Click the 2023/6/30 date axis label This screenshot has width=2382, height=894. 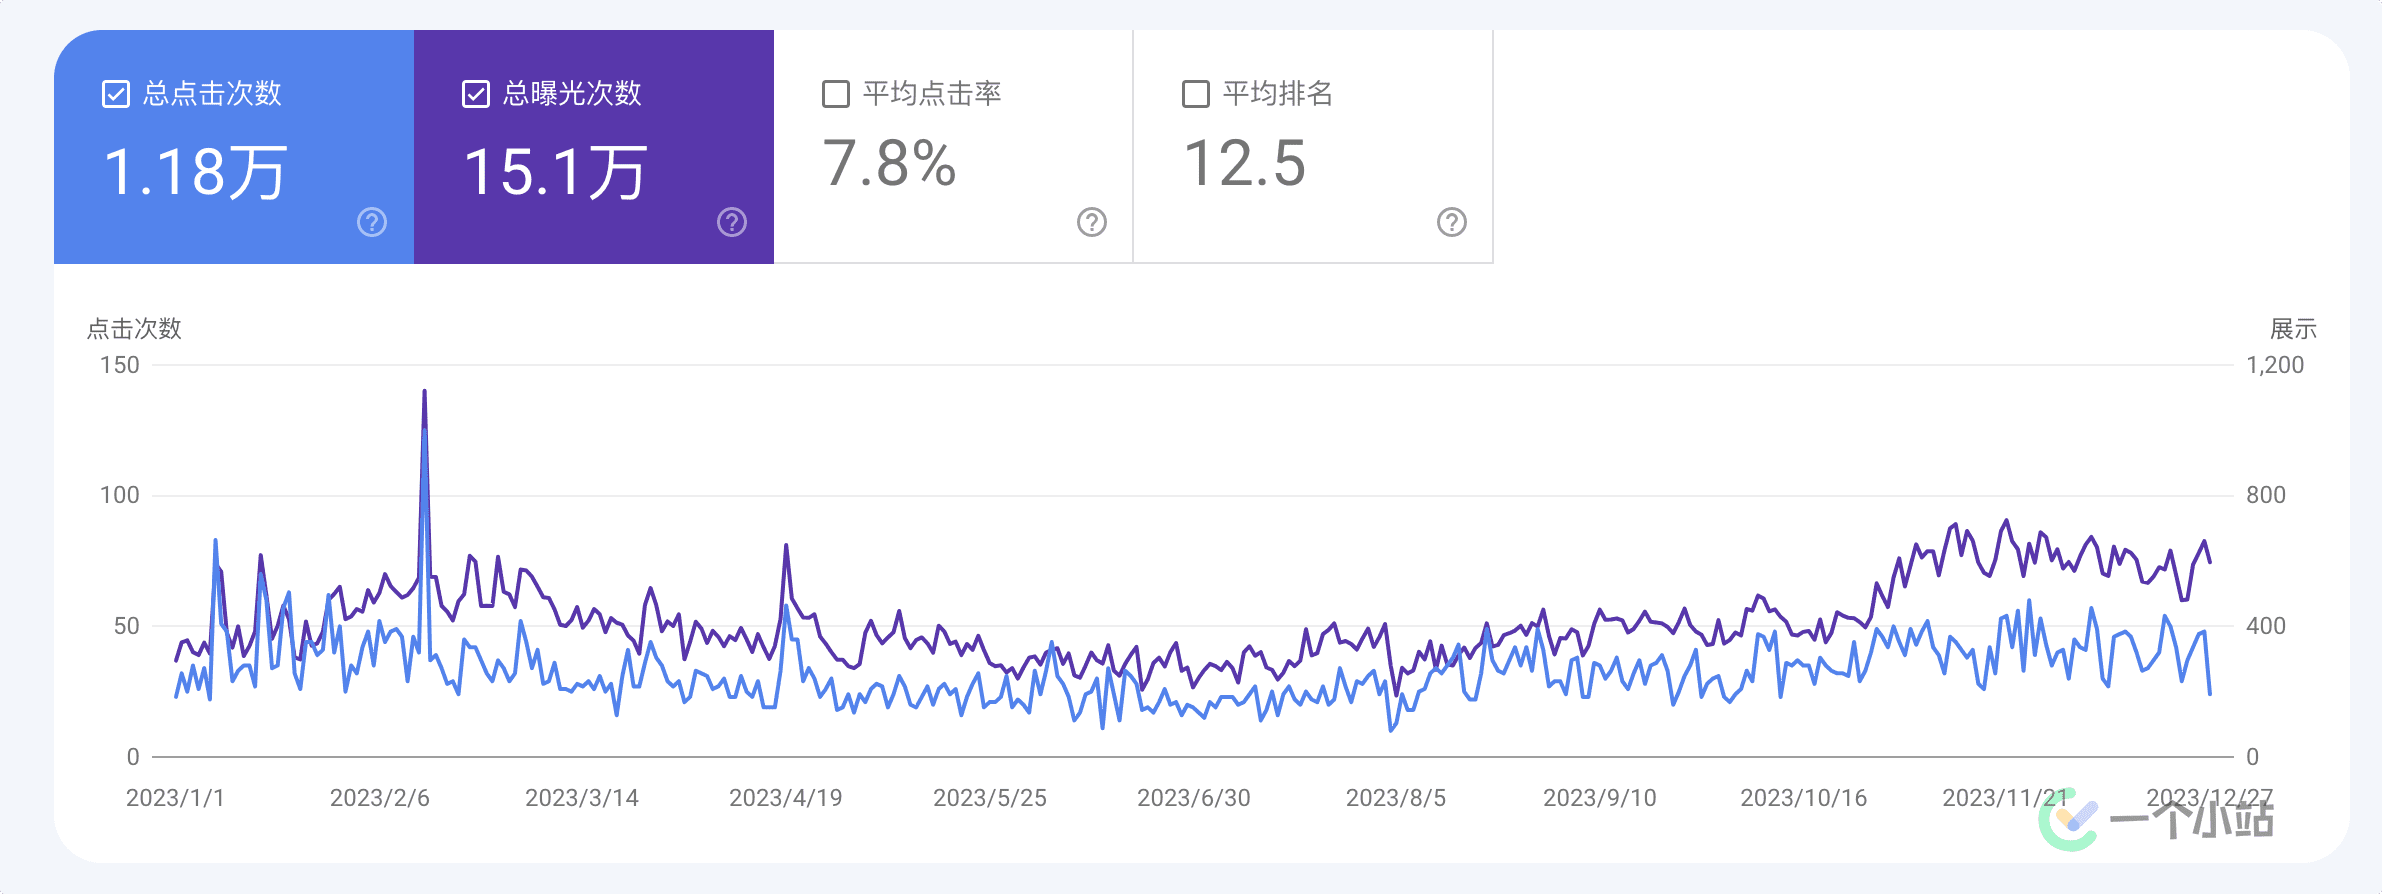[x=1193, y=798]
